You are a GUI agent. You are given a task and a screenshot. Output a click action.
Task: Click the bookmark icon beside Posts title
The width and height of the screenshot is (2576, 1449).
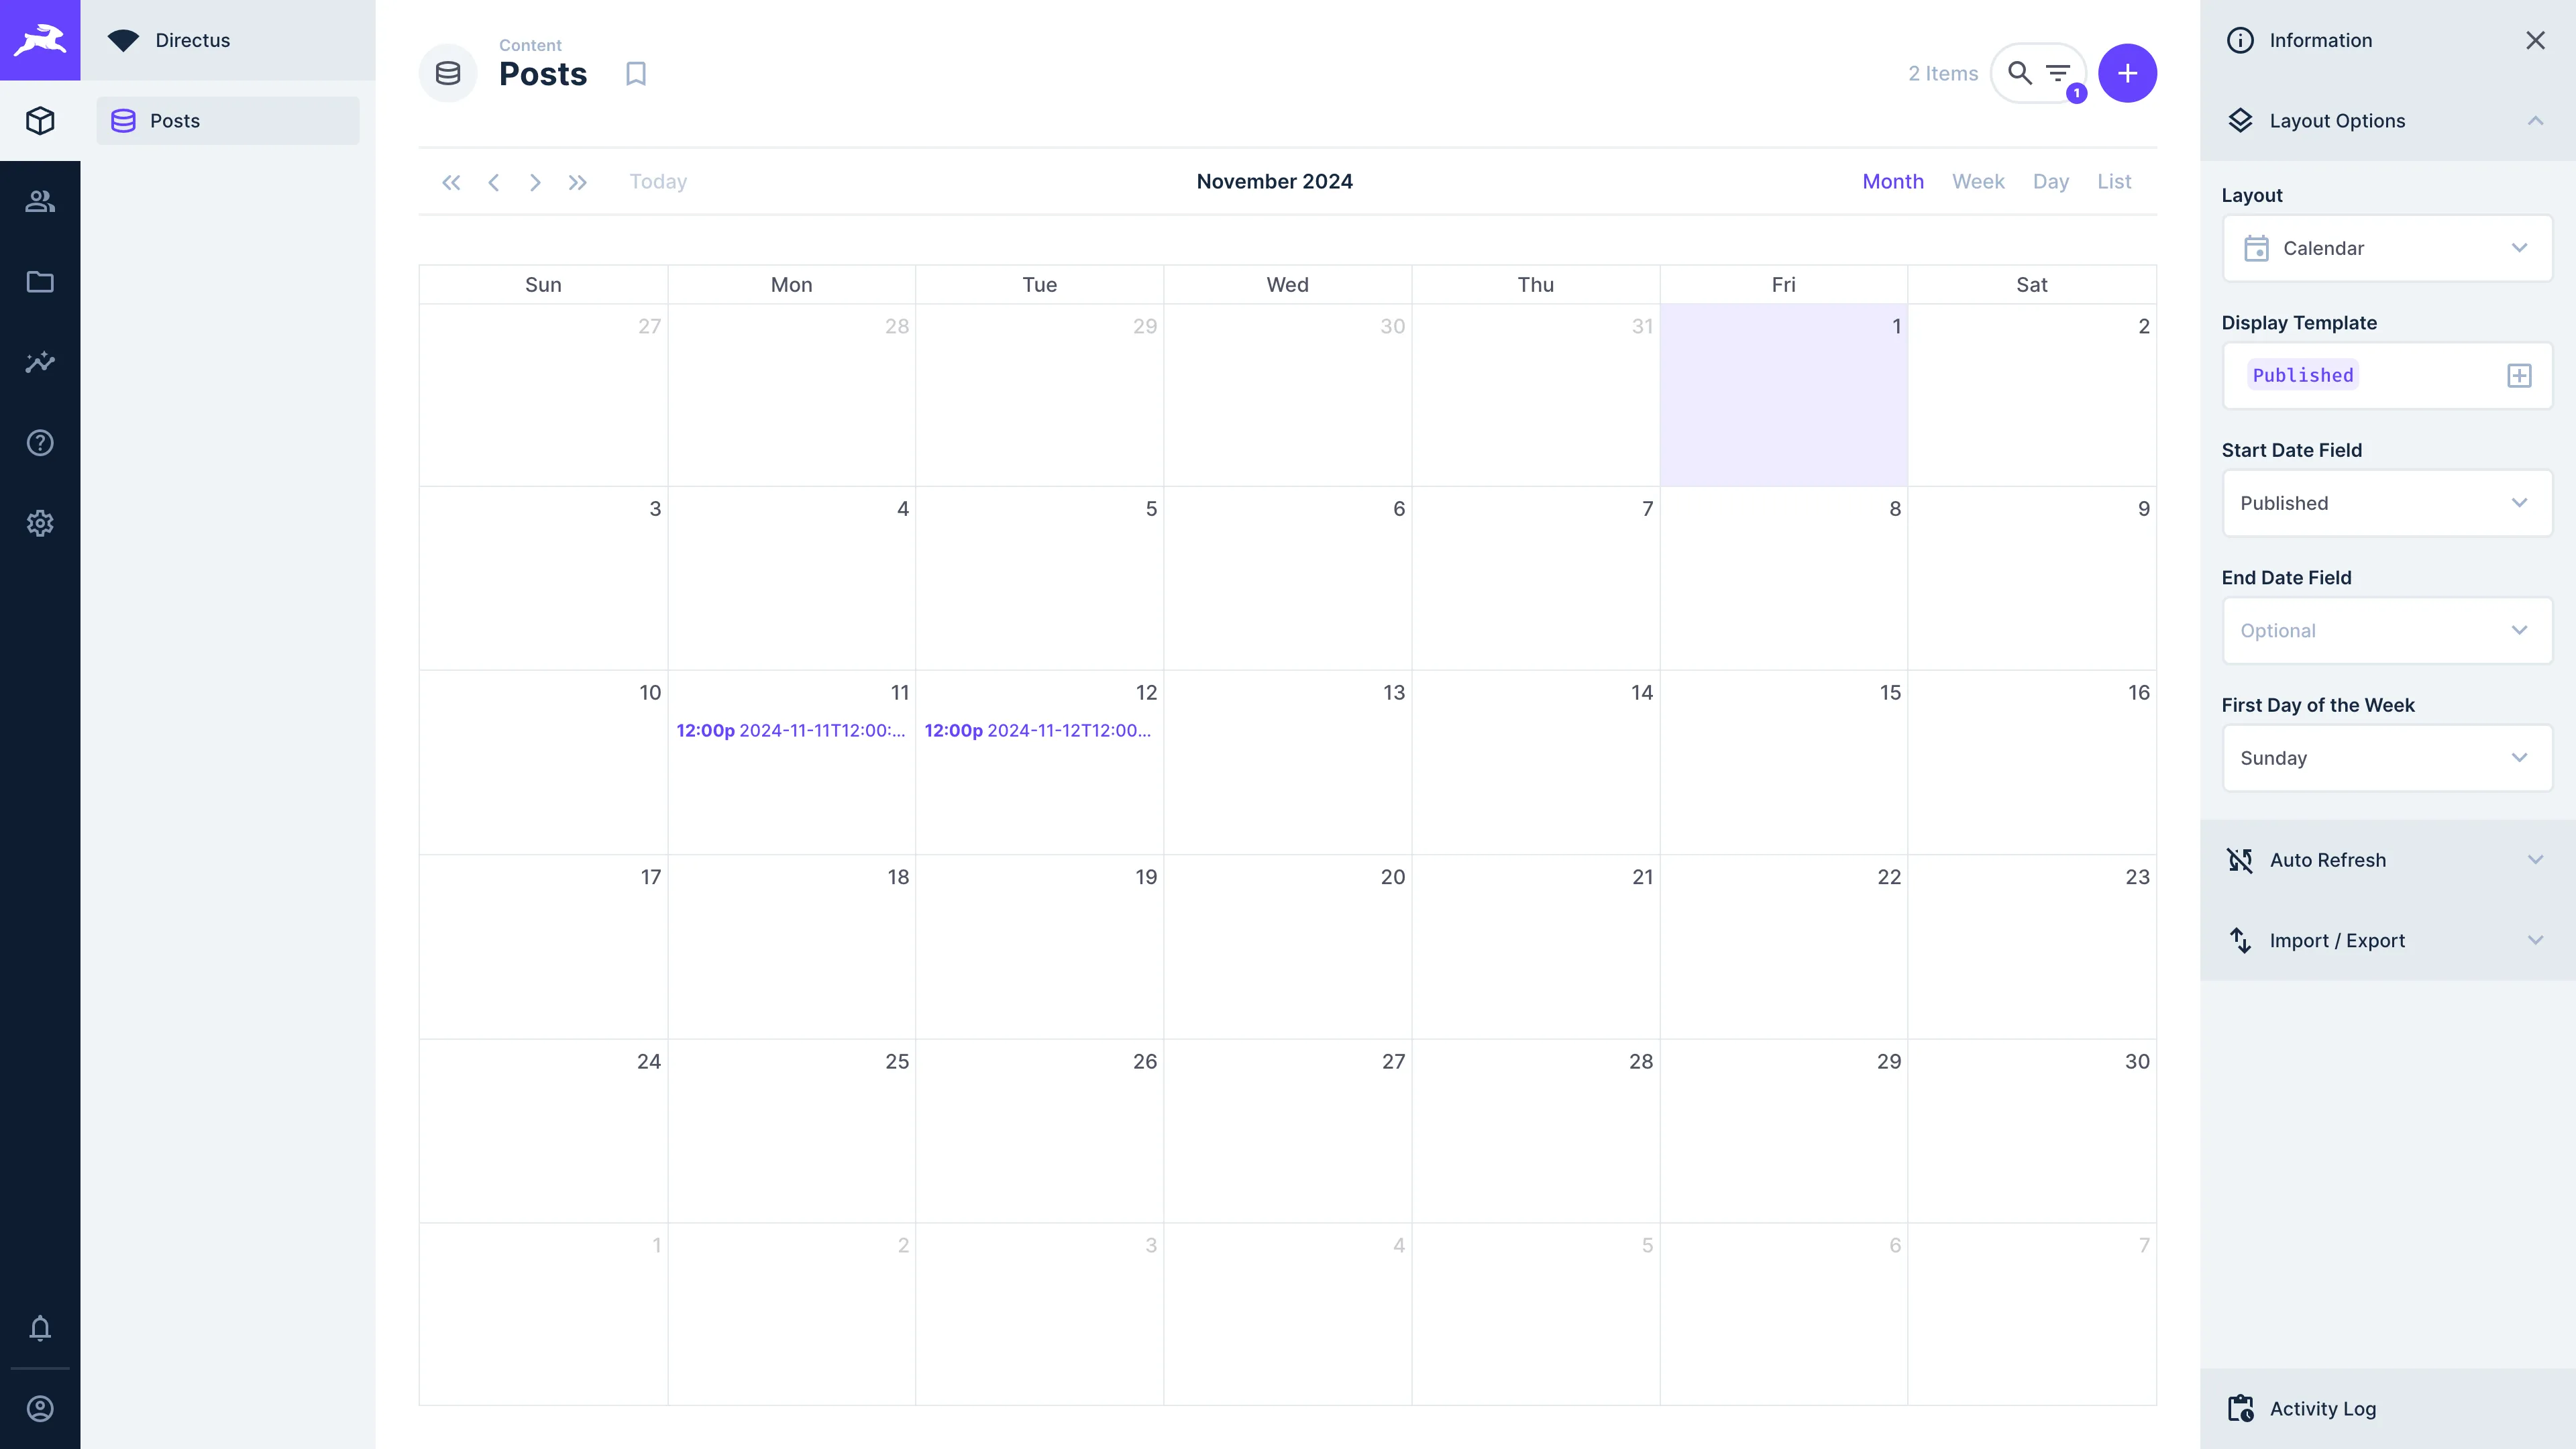[636, 72]
